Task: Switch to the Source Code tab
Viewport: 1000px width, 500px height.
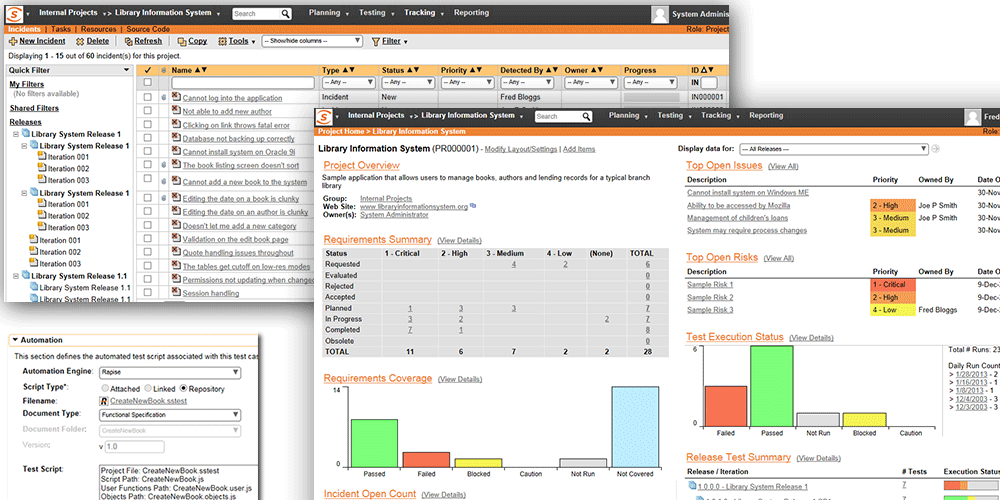Action: click(x=148, y=29)
